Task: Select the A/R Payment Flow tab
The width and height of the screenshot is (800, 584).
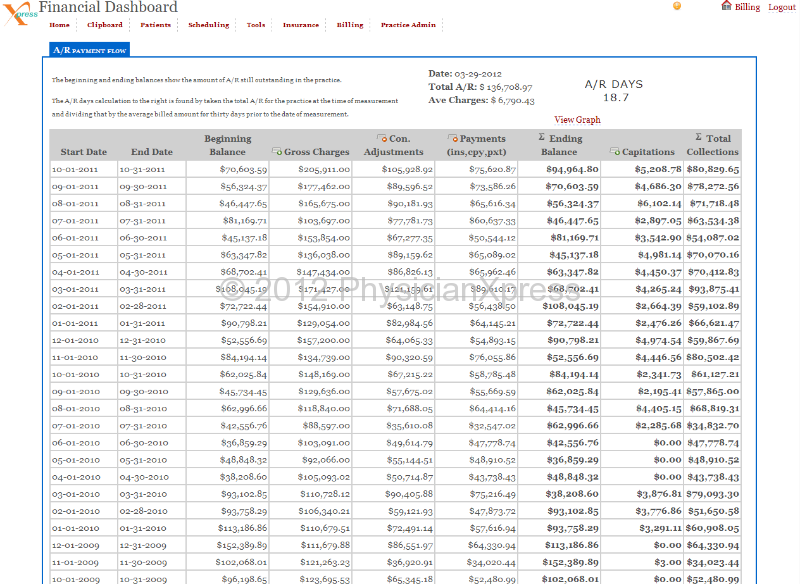Action: click(x=89, y=49)
